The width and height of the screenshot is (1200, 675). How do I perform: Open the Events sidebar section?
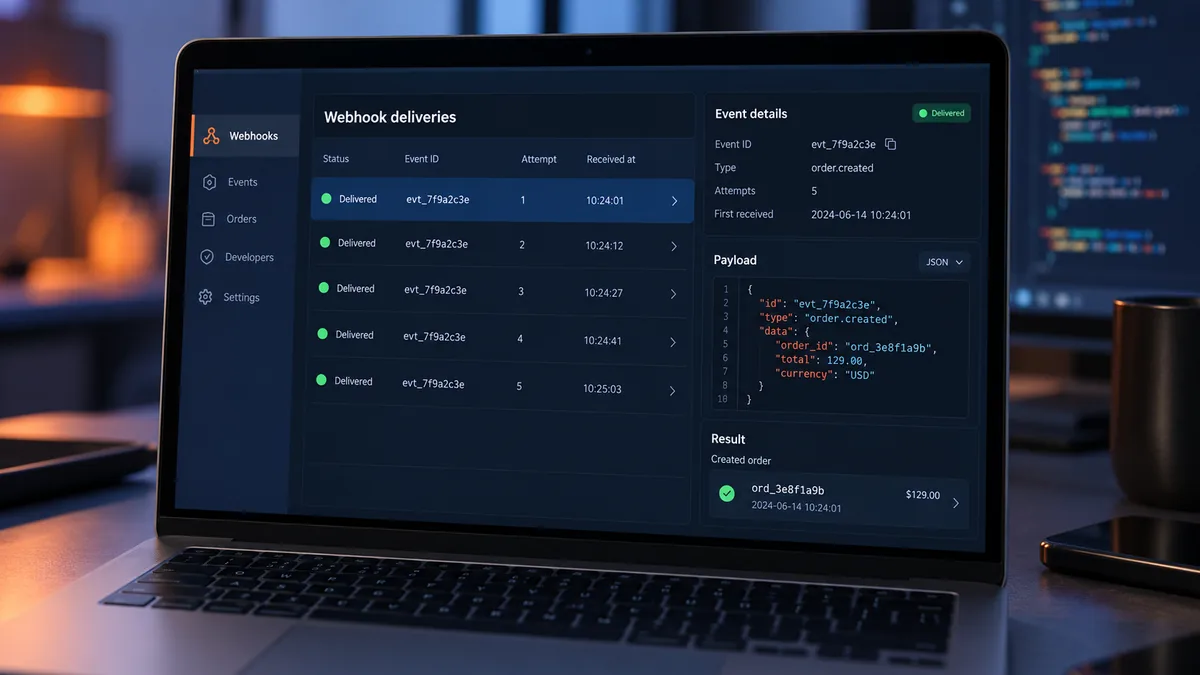click(242, 182)
